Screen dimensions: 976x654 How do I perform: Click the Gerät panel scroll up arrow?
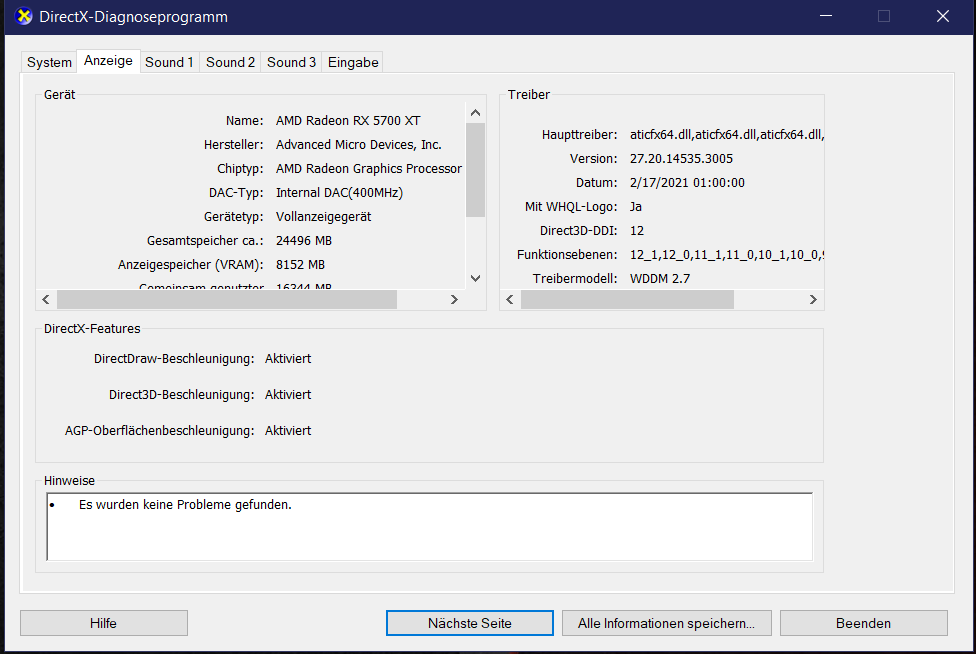pos(476,113)
